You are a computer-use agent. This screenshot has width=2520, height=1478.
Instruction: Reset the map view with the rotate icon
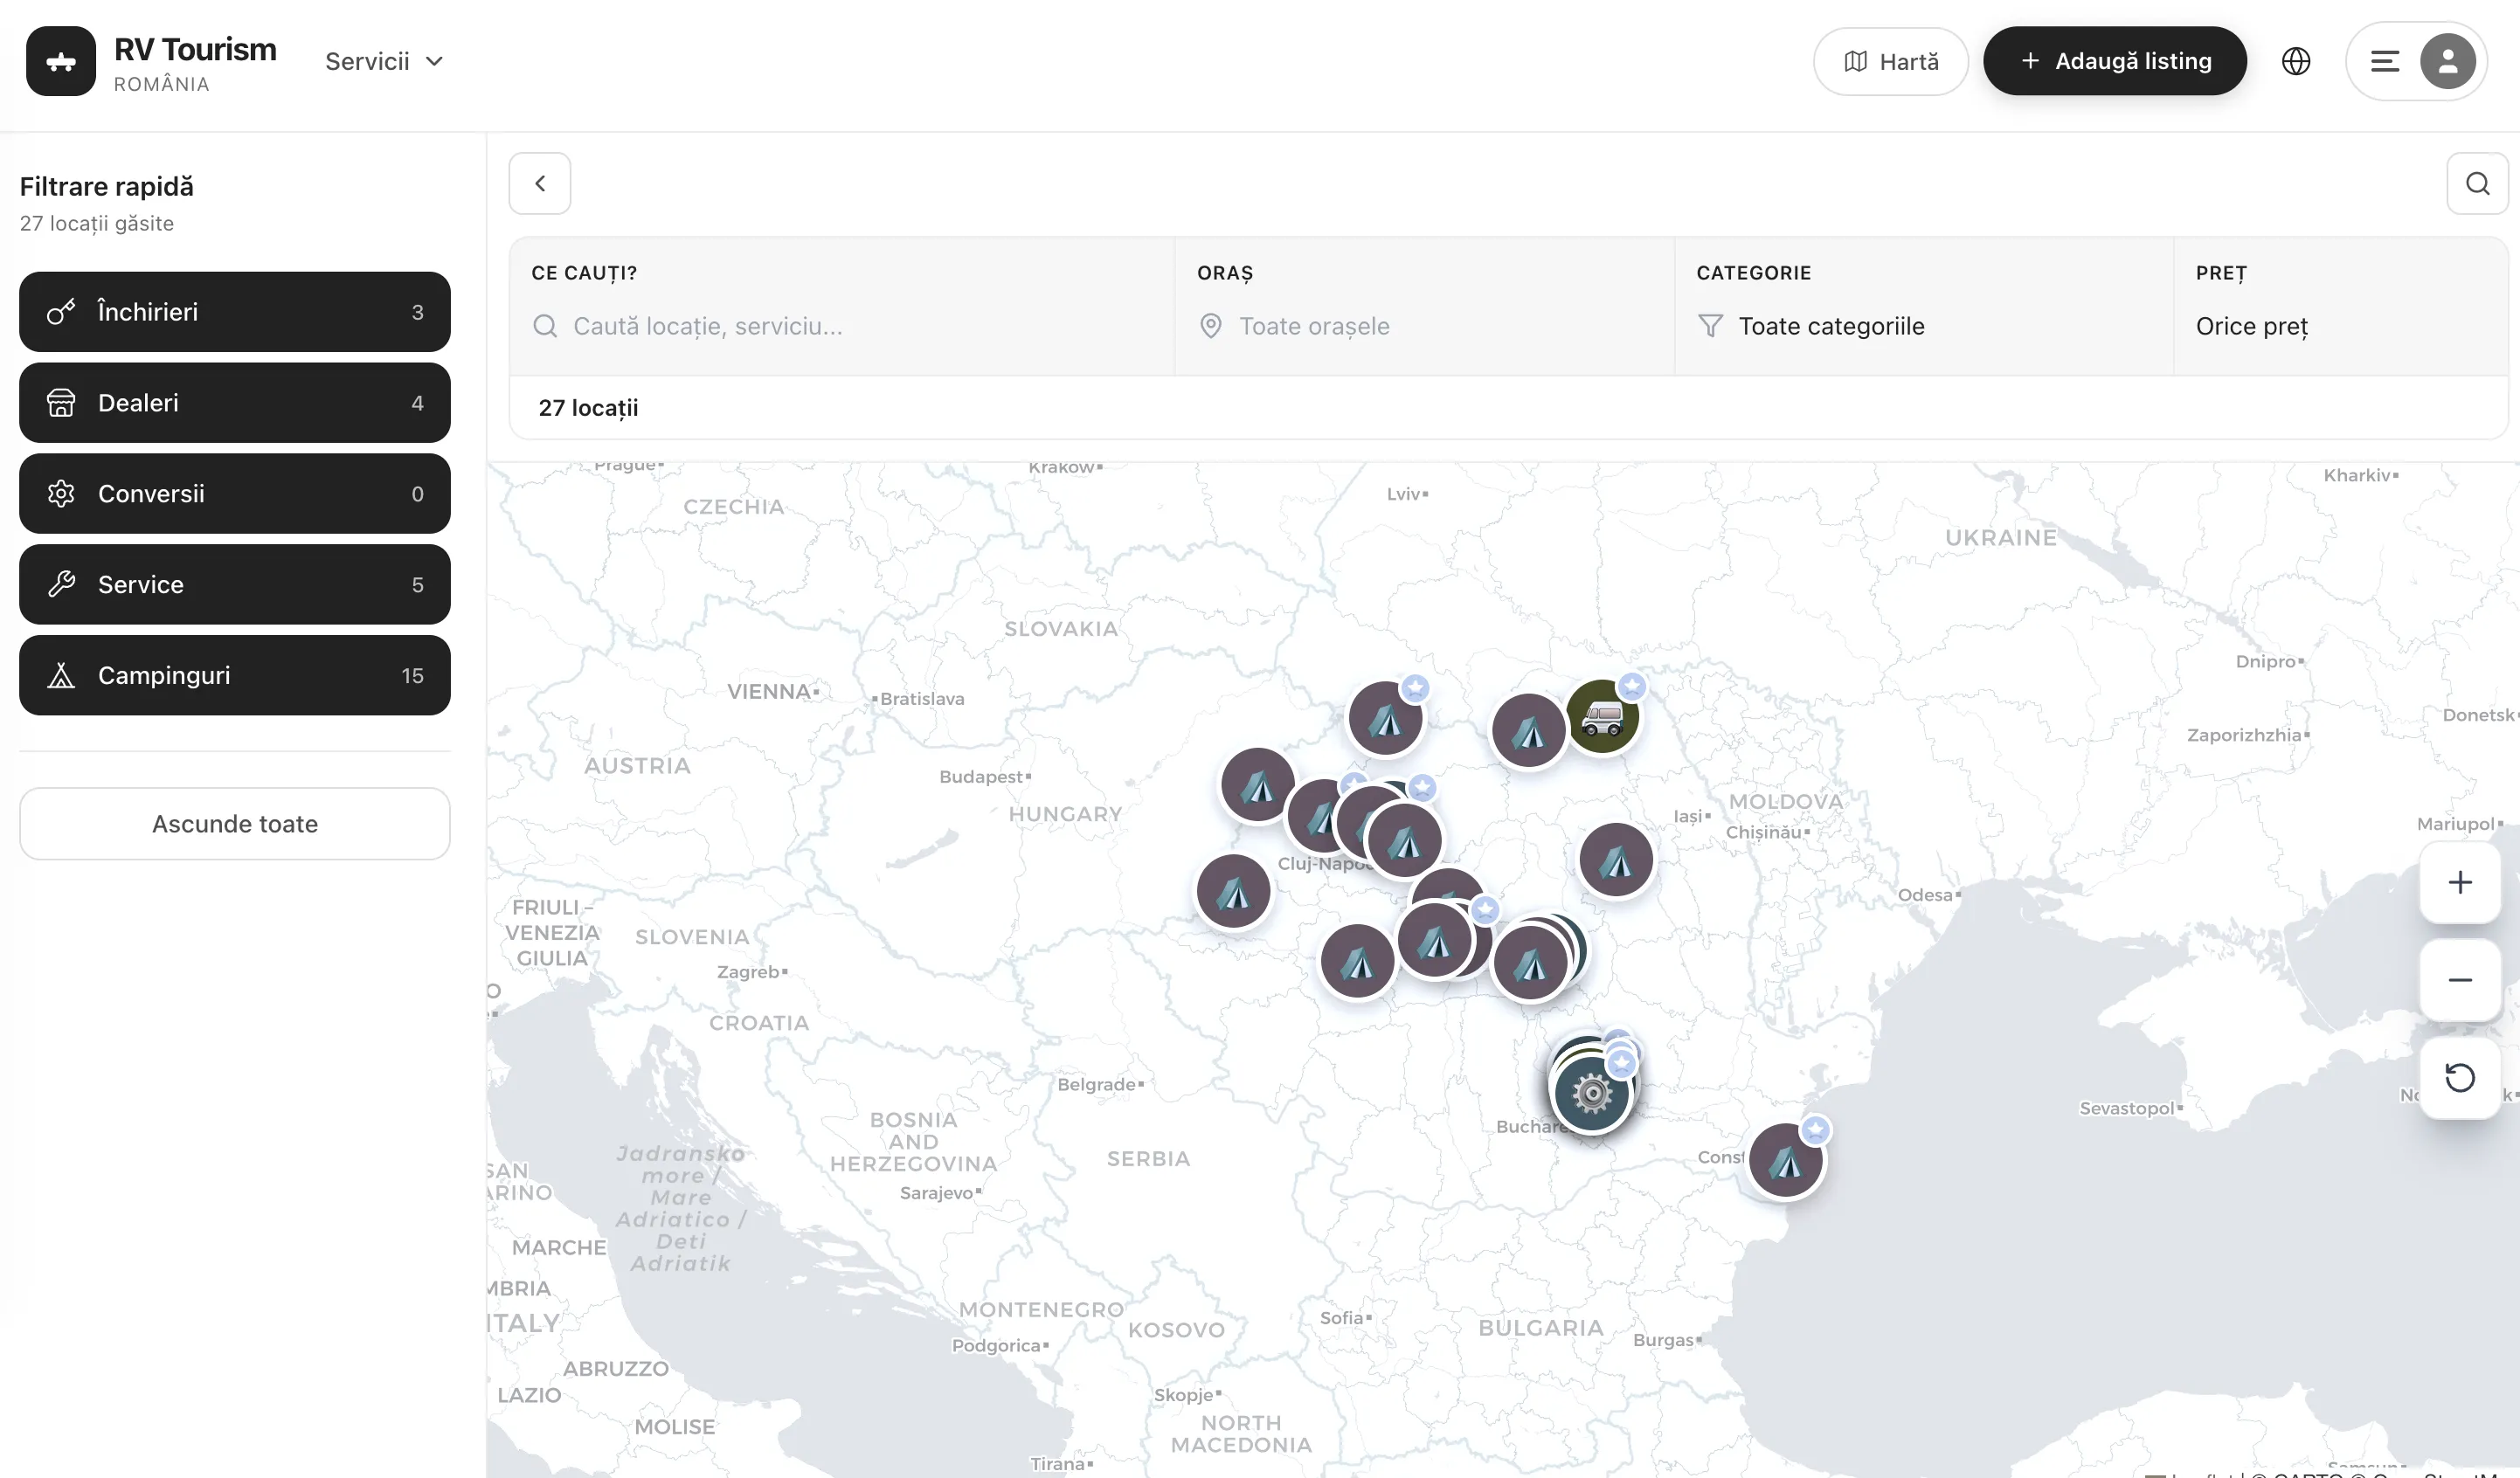[2459, 1078]
